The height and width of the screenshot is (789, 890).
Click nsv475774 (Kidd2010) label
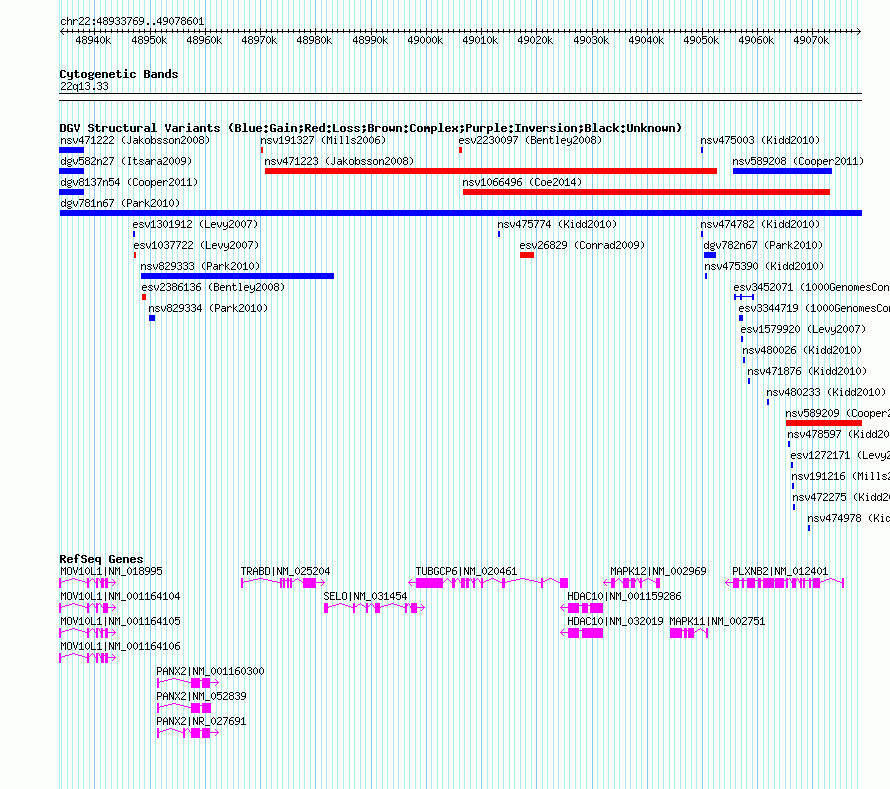click(557, 224)
